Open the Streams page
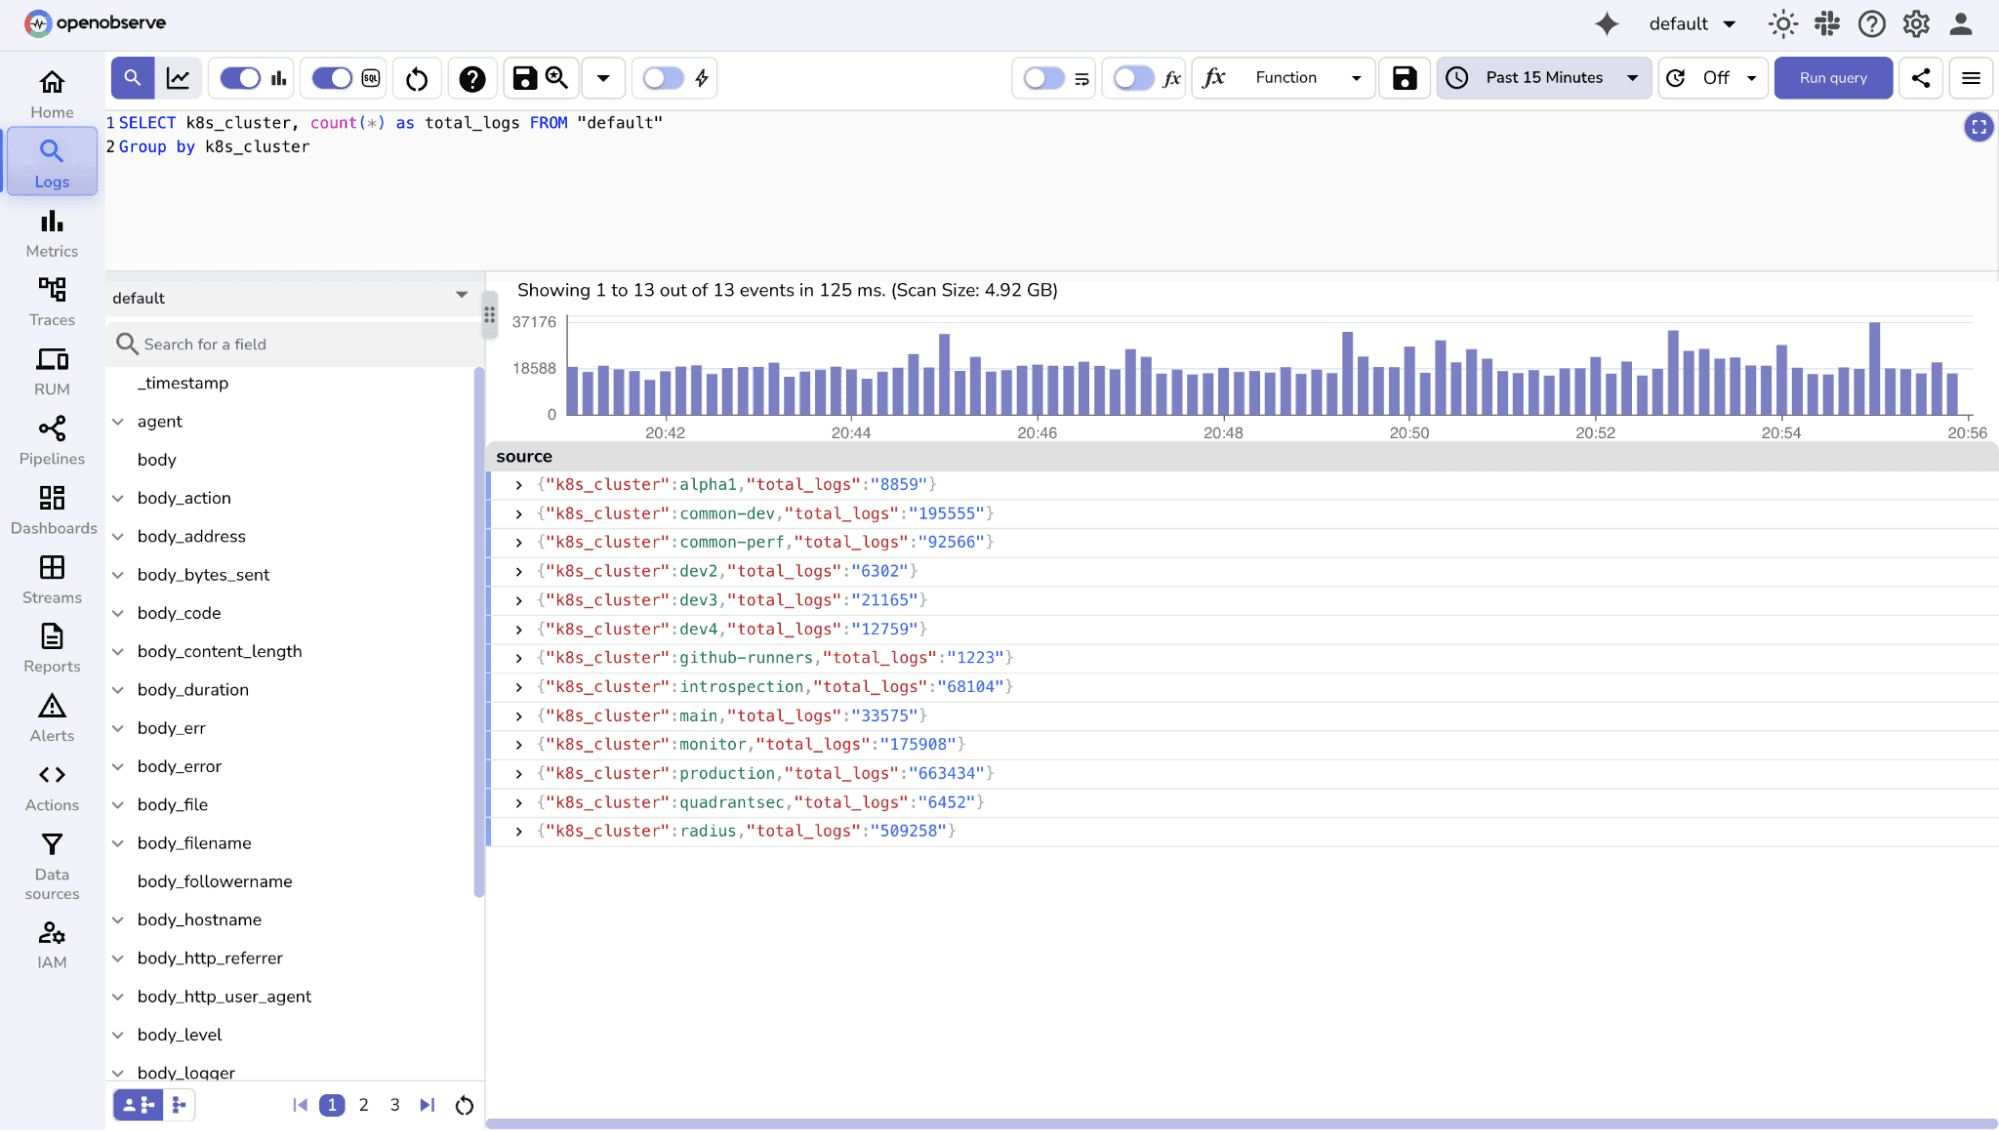This screenshot has width=1999, height=1131. point(51,578)
